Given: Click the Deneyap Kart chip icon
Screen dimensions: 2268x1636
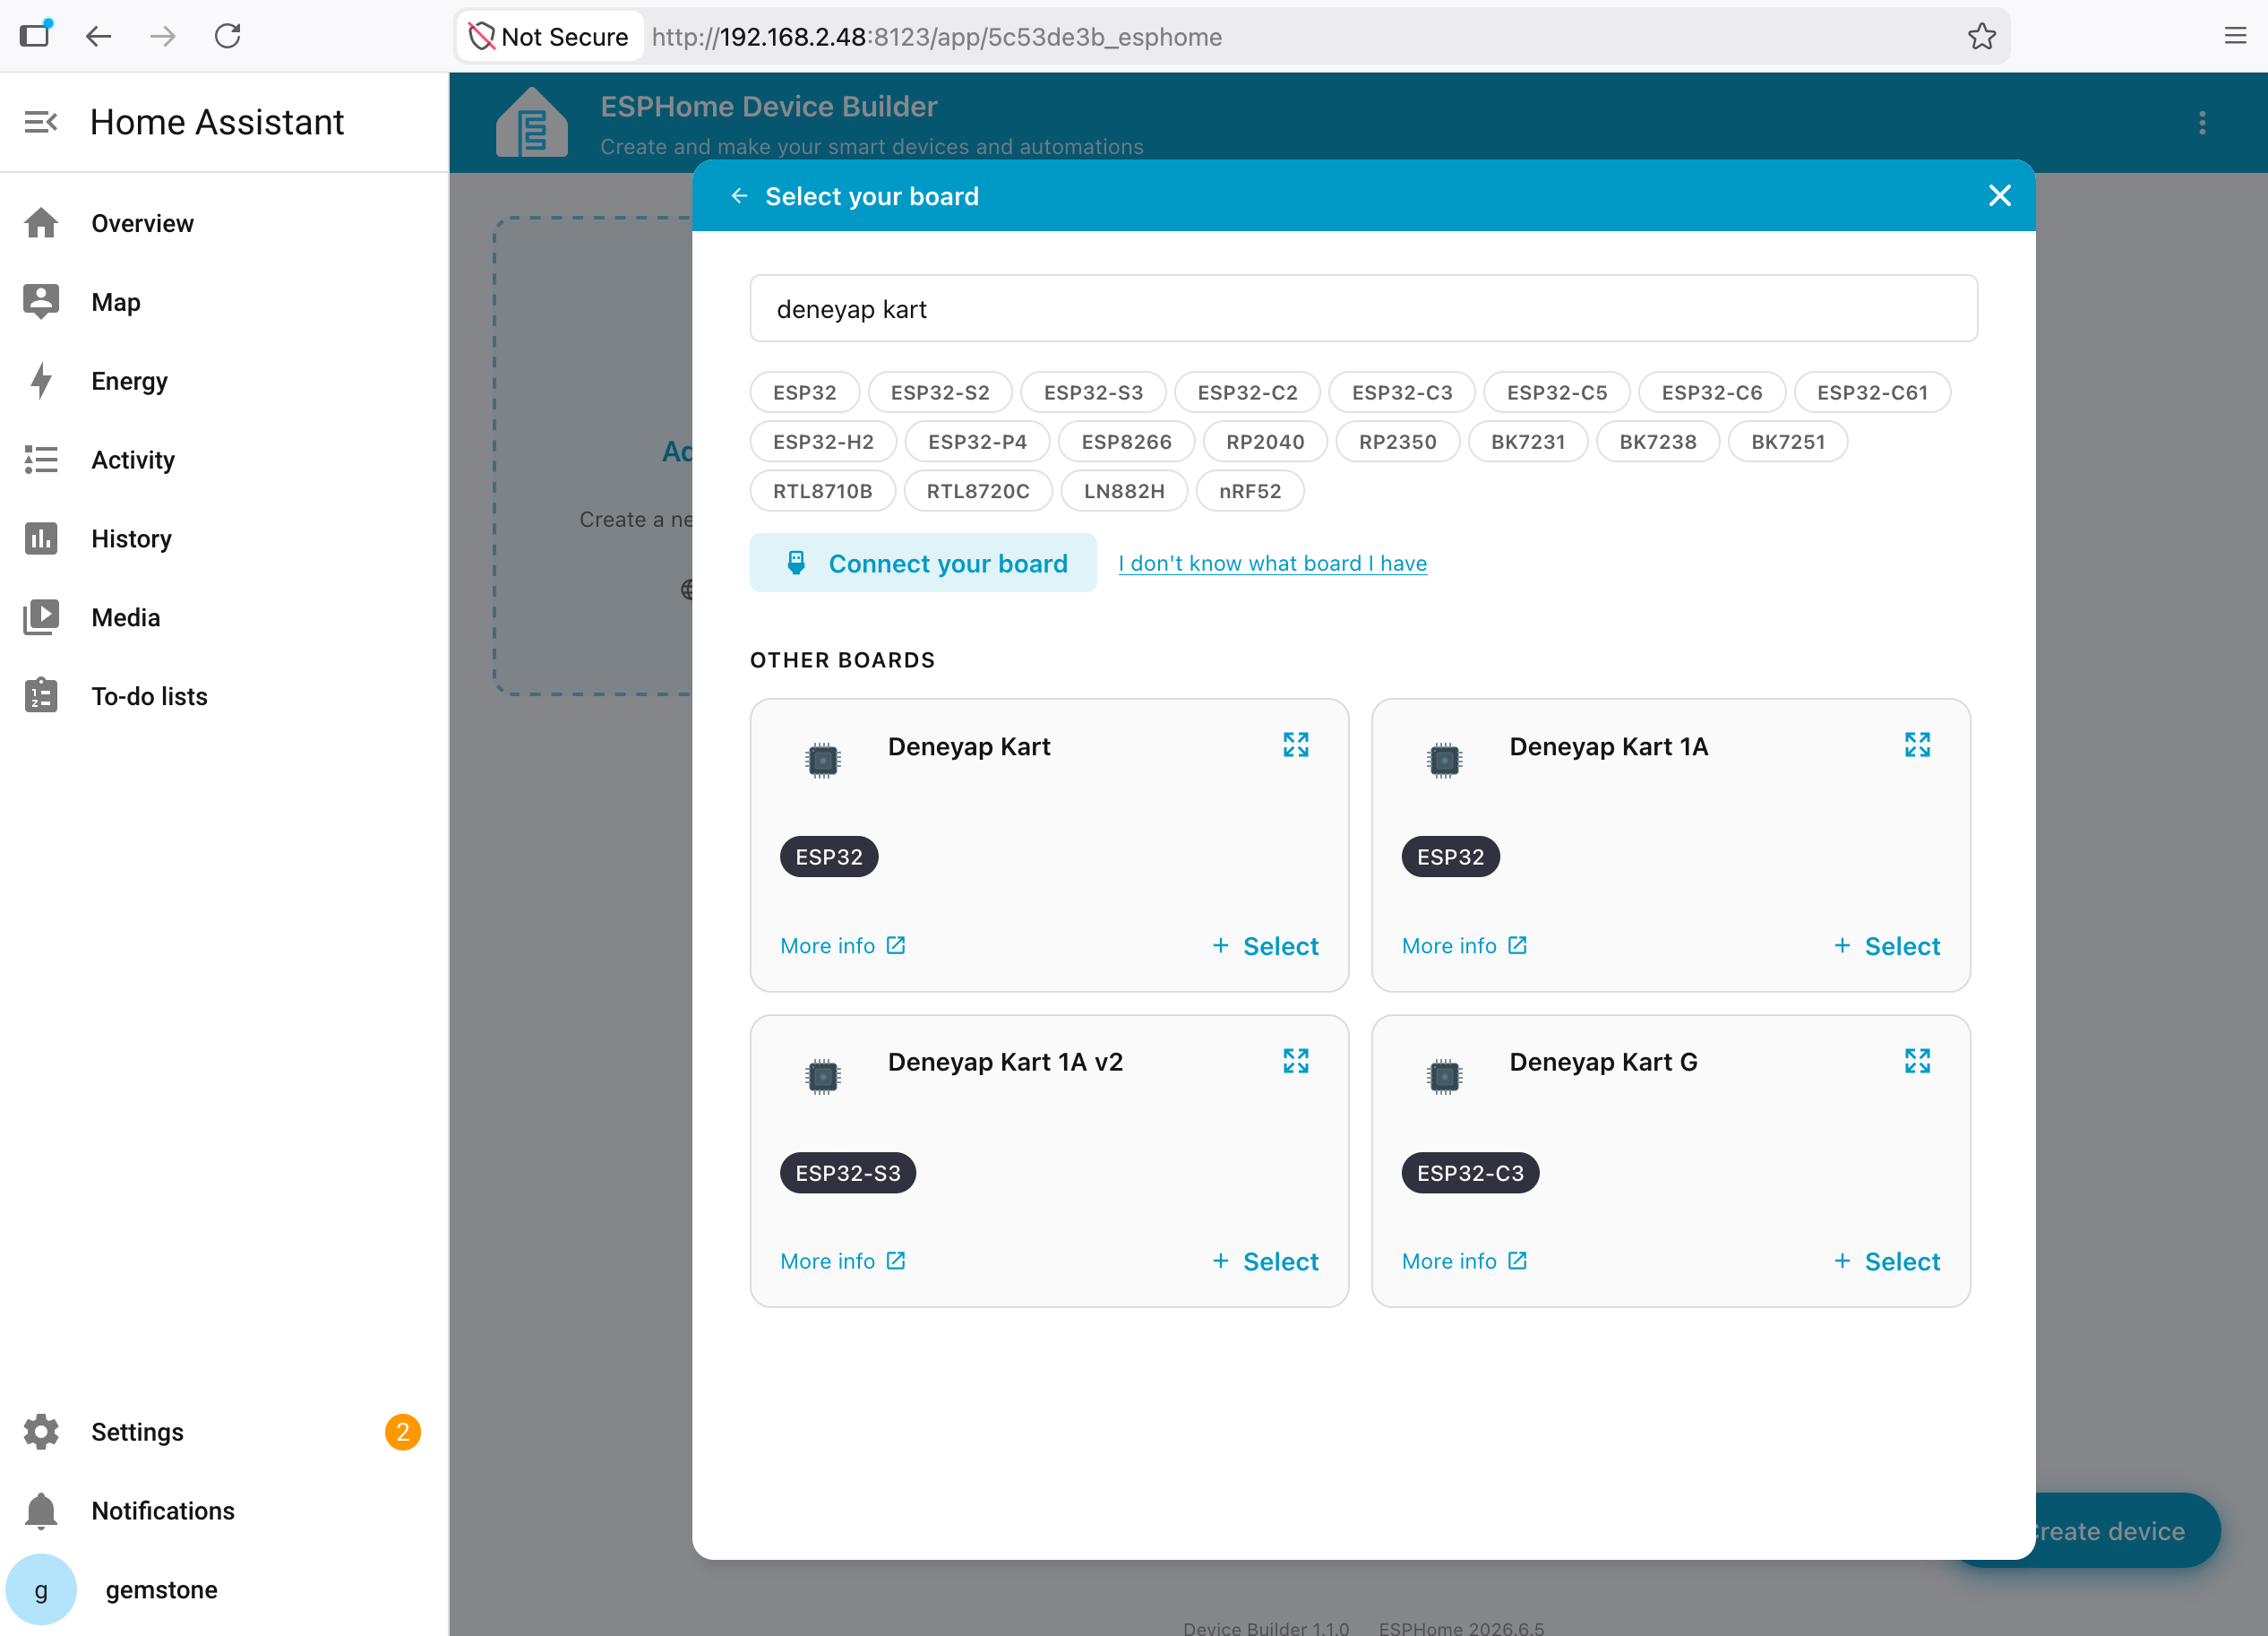Looking at the screenshot, I should click(822, 761).
